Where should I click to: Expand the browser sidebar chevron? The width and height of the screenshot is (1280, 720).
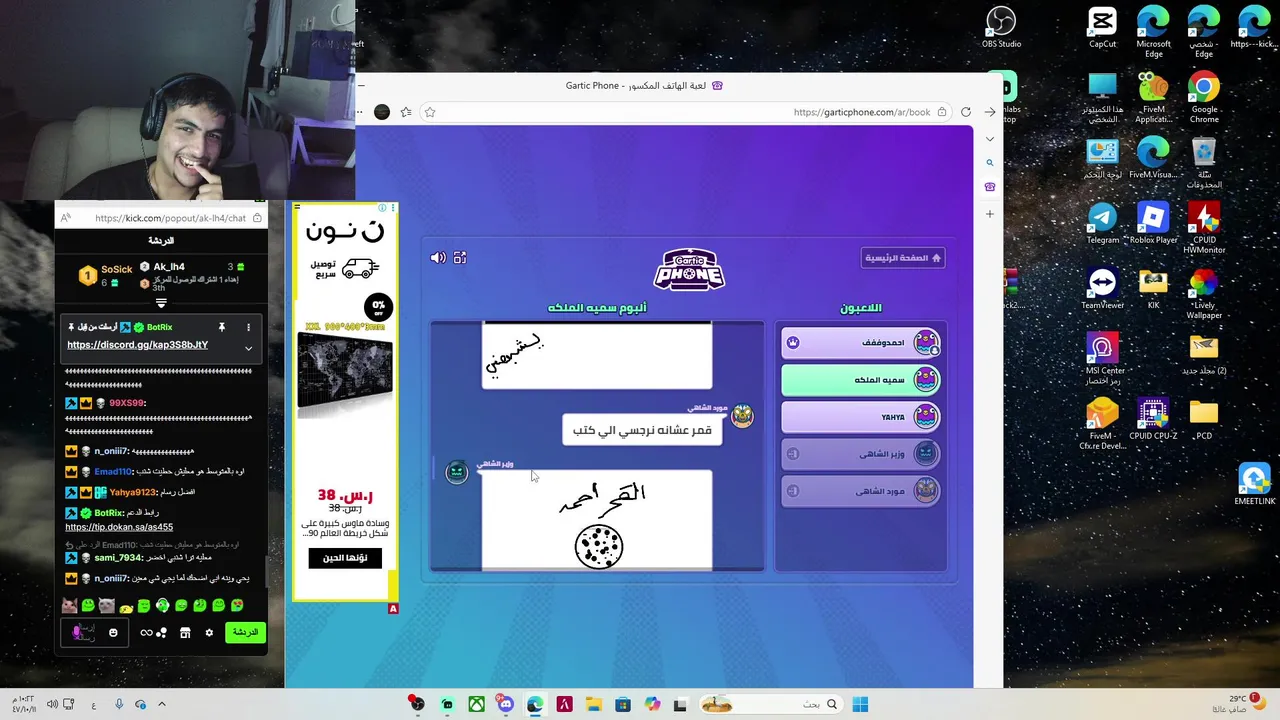click(990, 139)
